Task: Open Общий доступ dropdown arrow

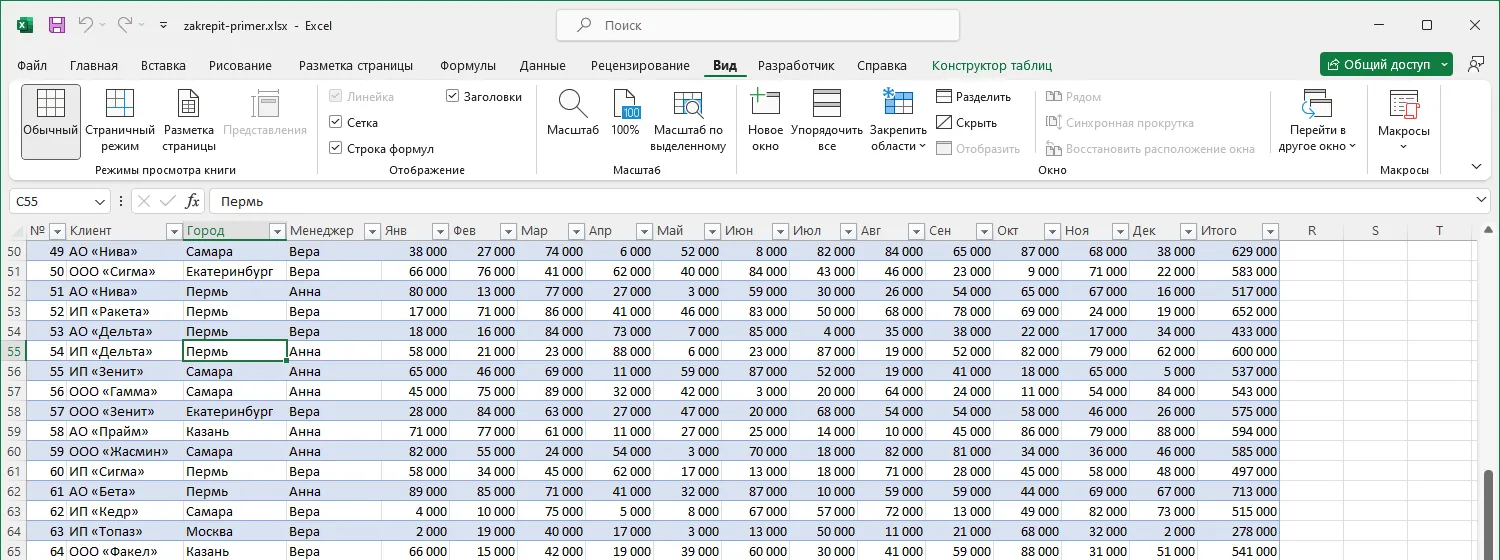Action: pyautogui.click(x=1445, y=64)
